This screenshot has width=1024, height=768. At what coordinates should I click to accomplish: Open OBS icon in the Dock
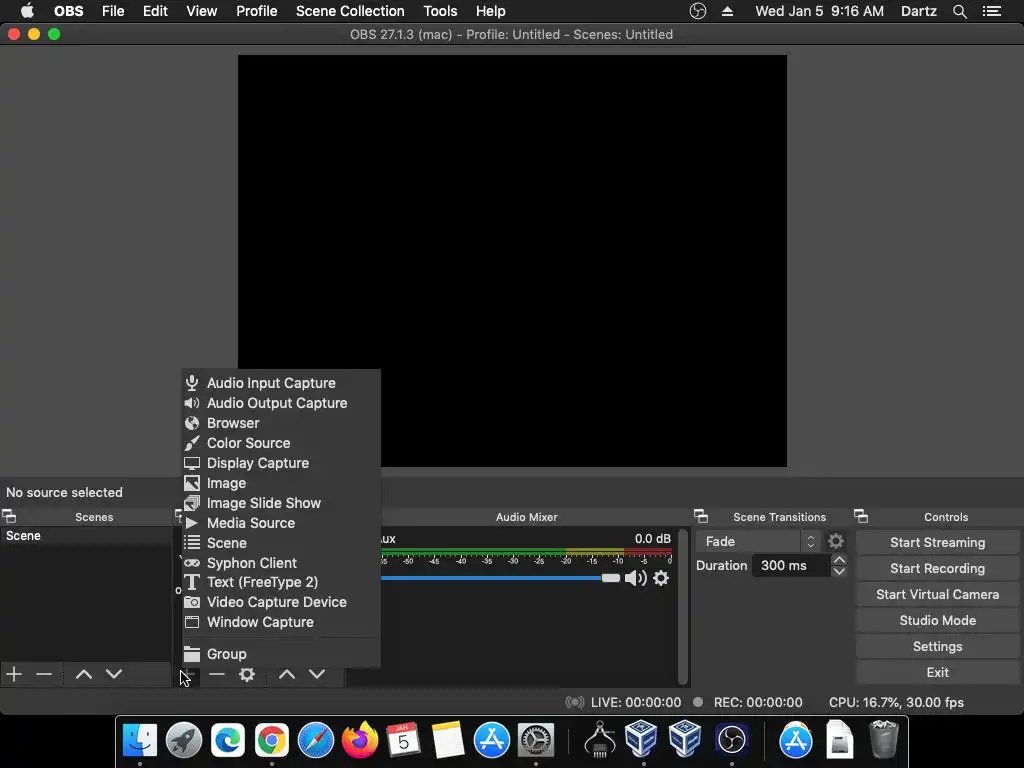pos(731,740)
